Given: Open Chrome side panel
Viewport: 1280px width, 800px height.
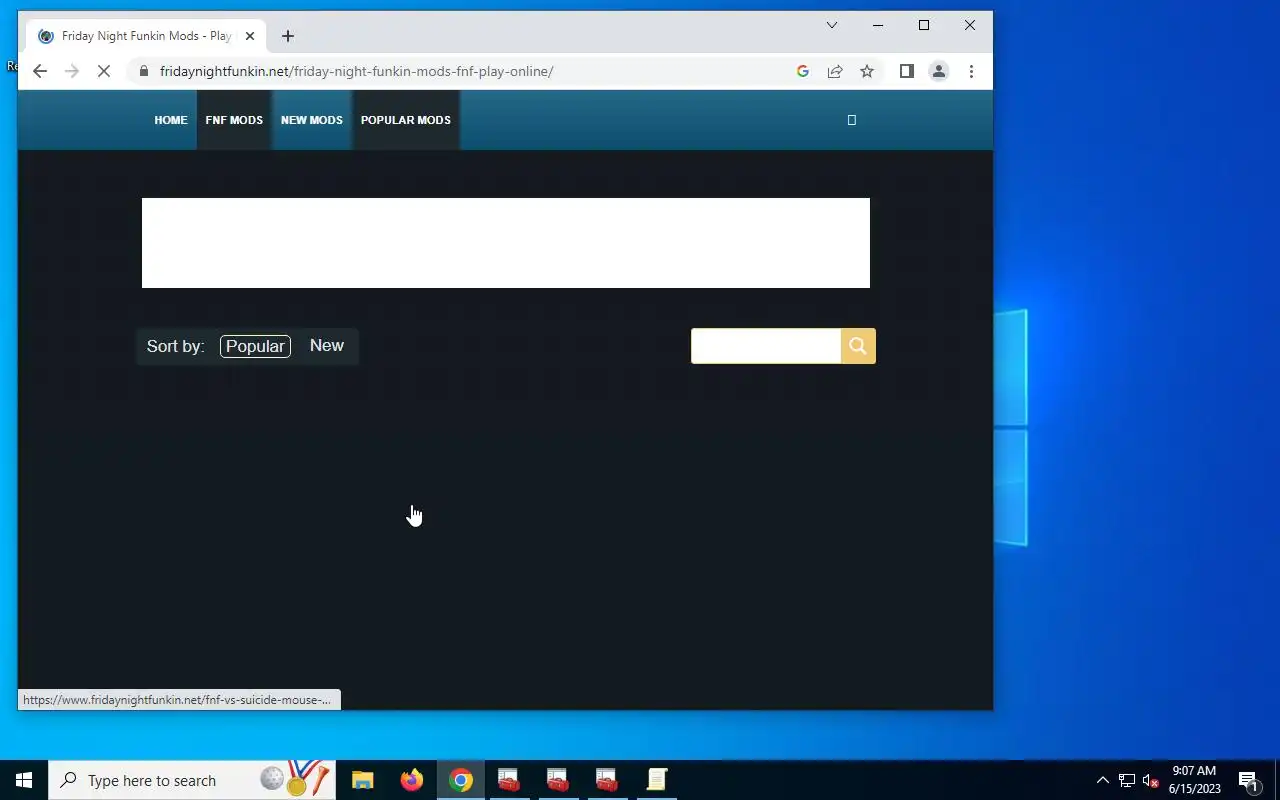Looking at the screenshot, I should click(x=907, y=71).
